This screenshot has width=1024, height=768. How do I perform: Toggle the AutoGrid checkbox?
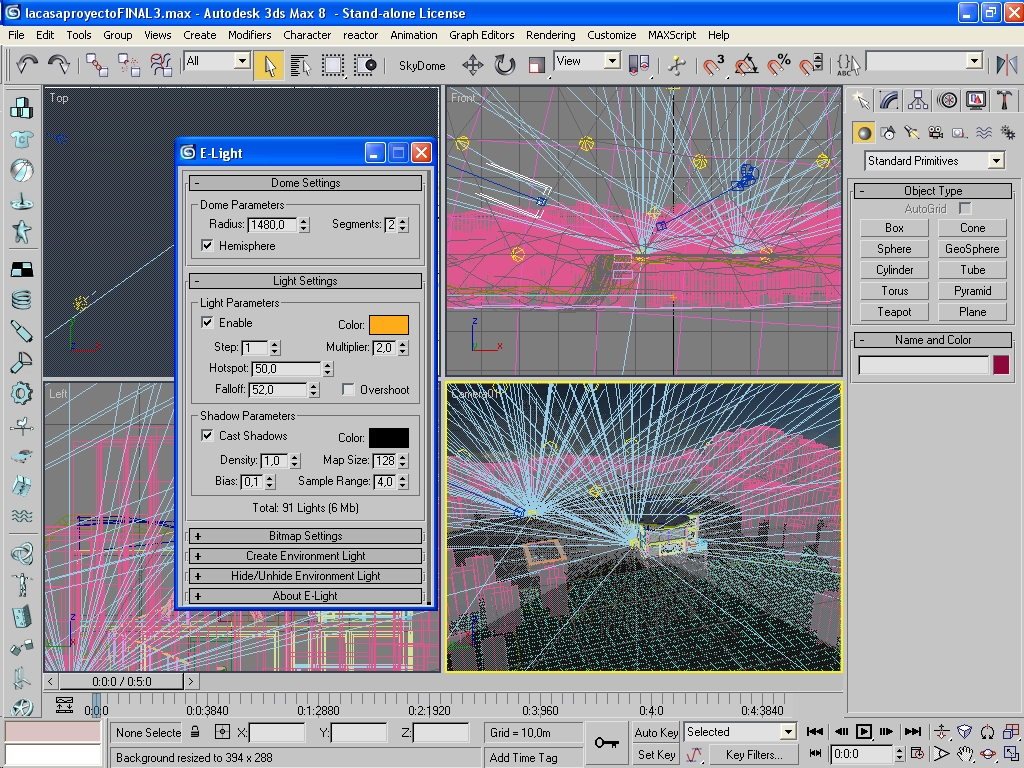965,208
